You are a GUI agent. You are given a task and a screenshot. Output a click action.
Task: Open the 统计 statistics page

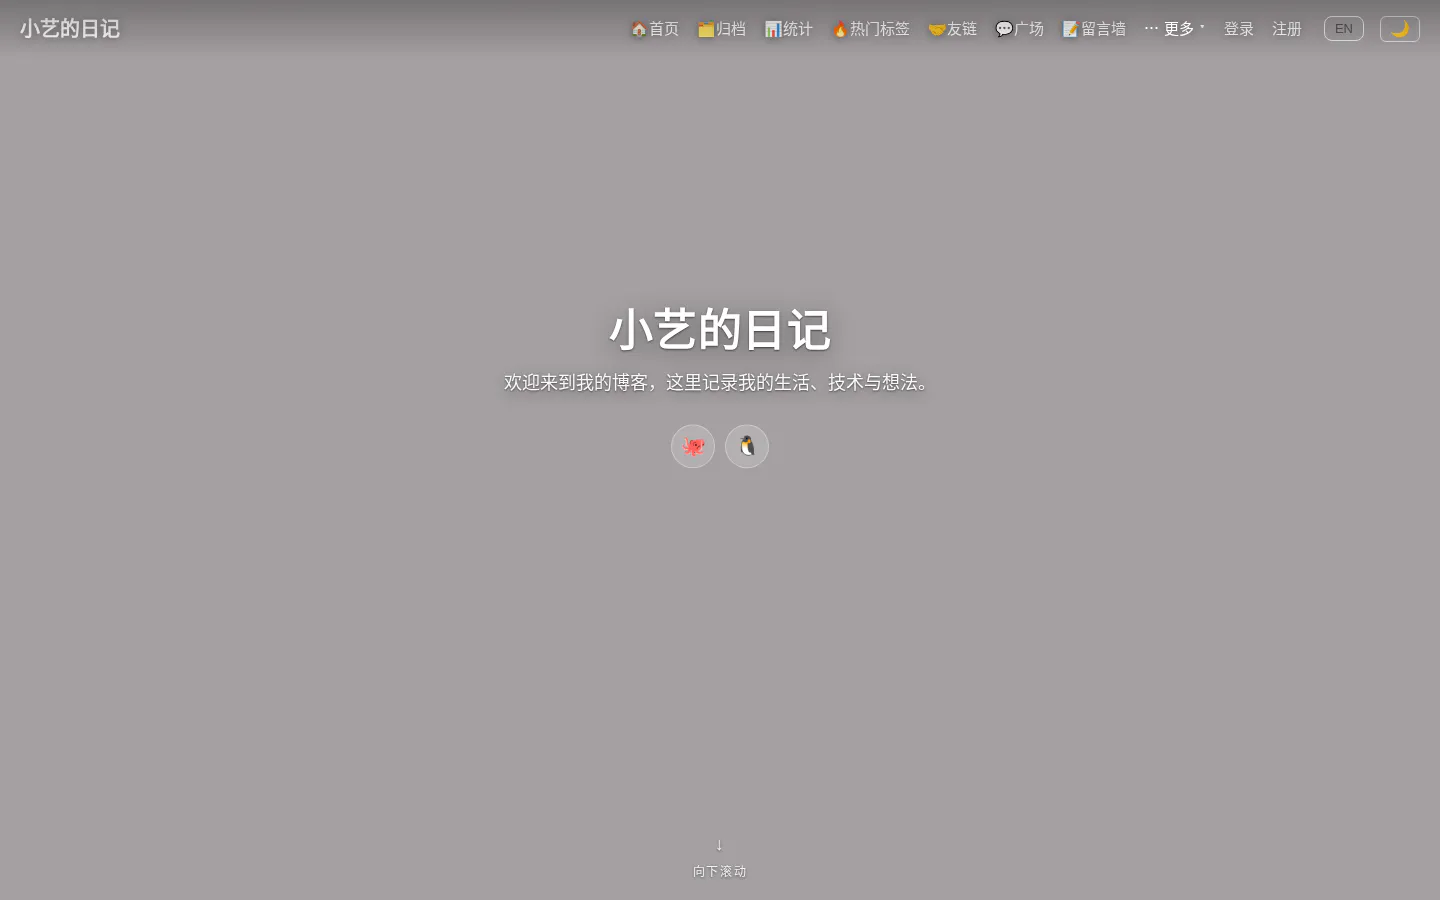(x=788, y=29)
